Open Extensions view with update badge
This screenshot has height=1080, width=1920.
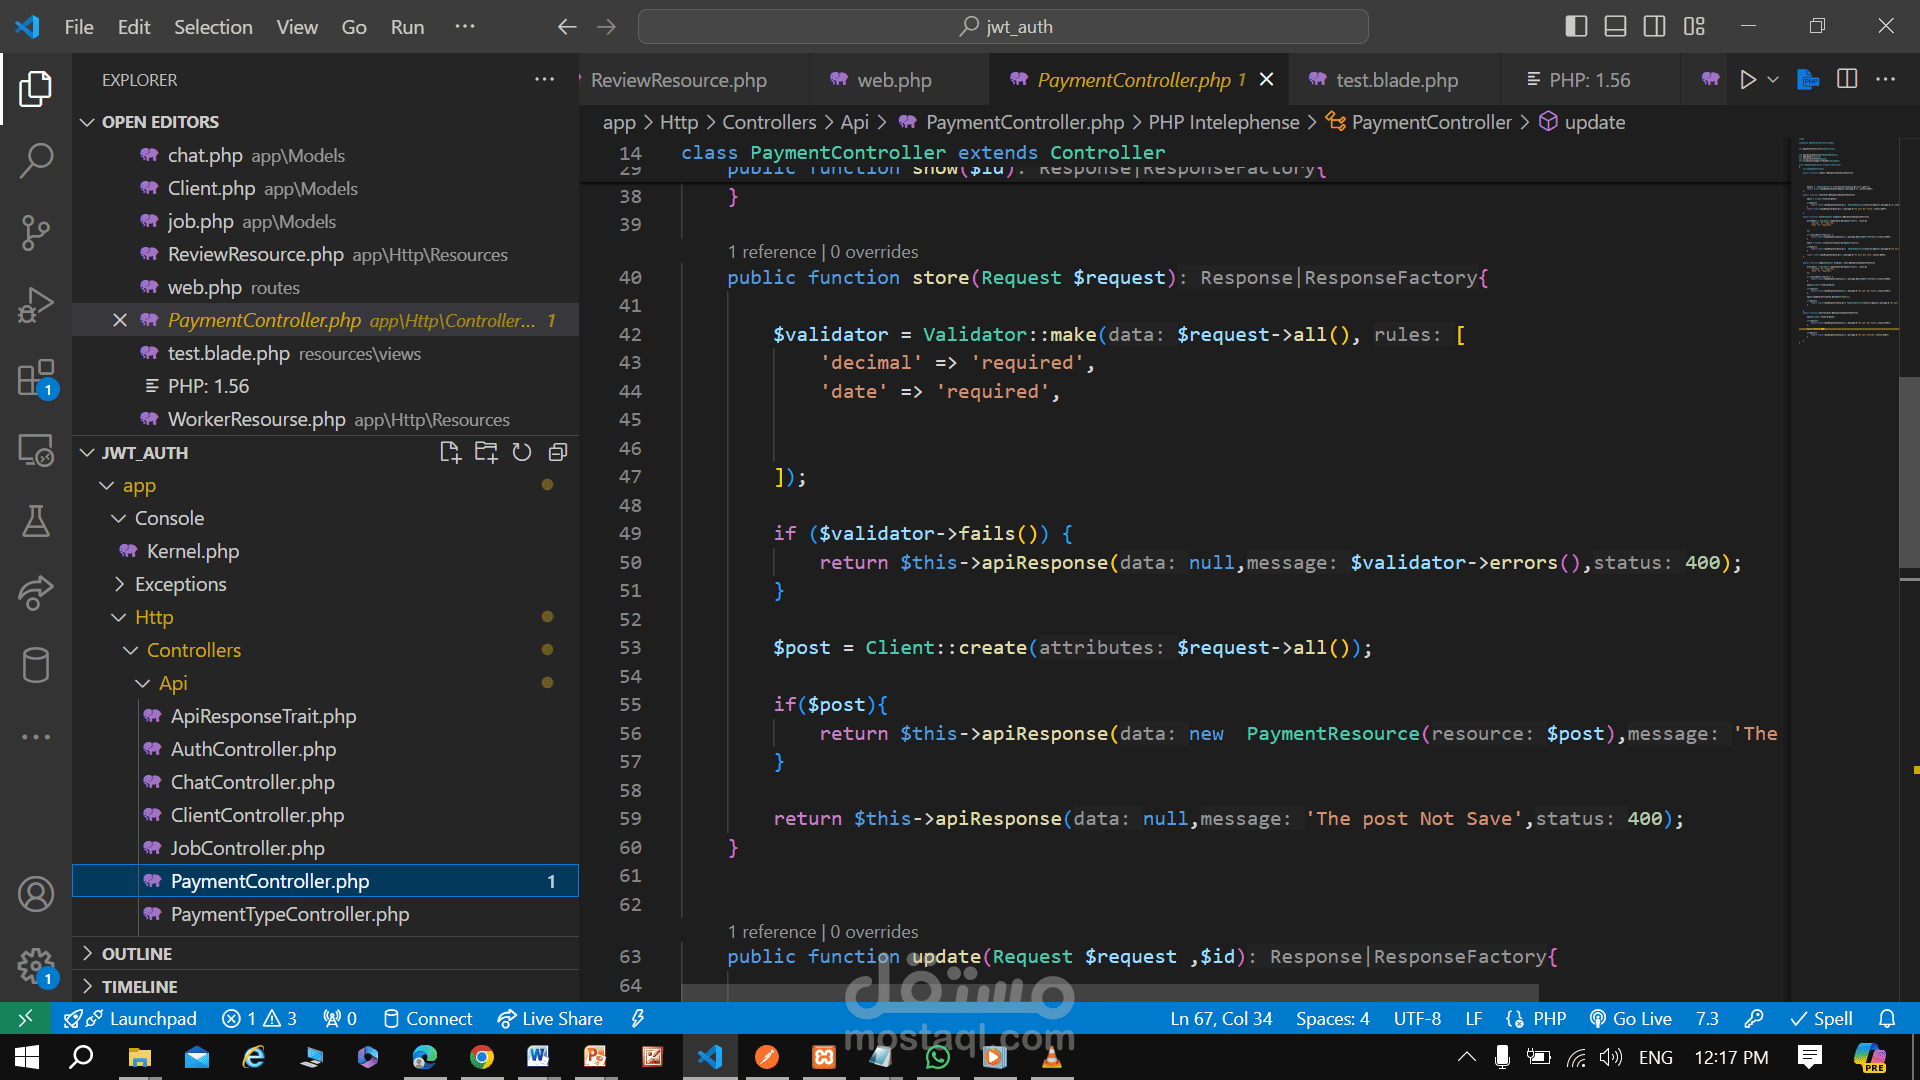[36, 378]
